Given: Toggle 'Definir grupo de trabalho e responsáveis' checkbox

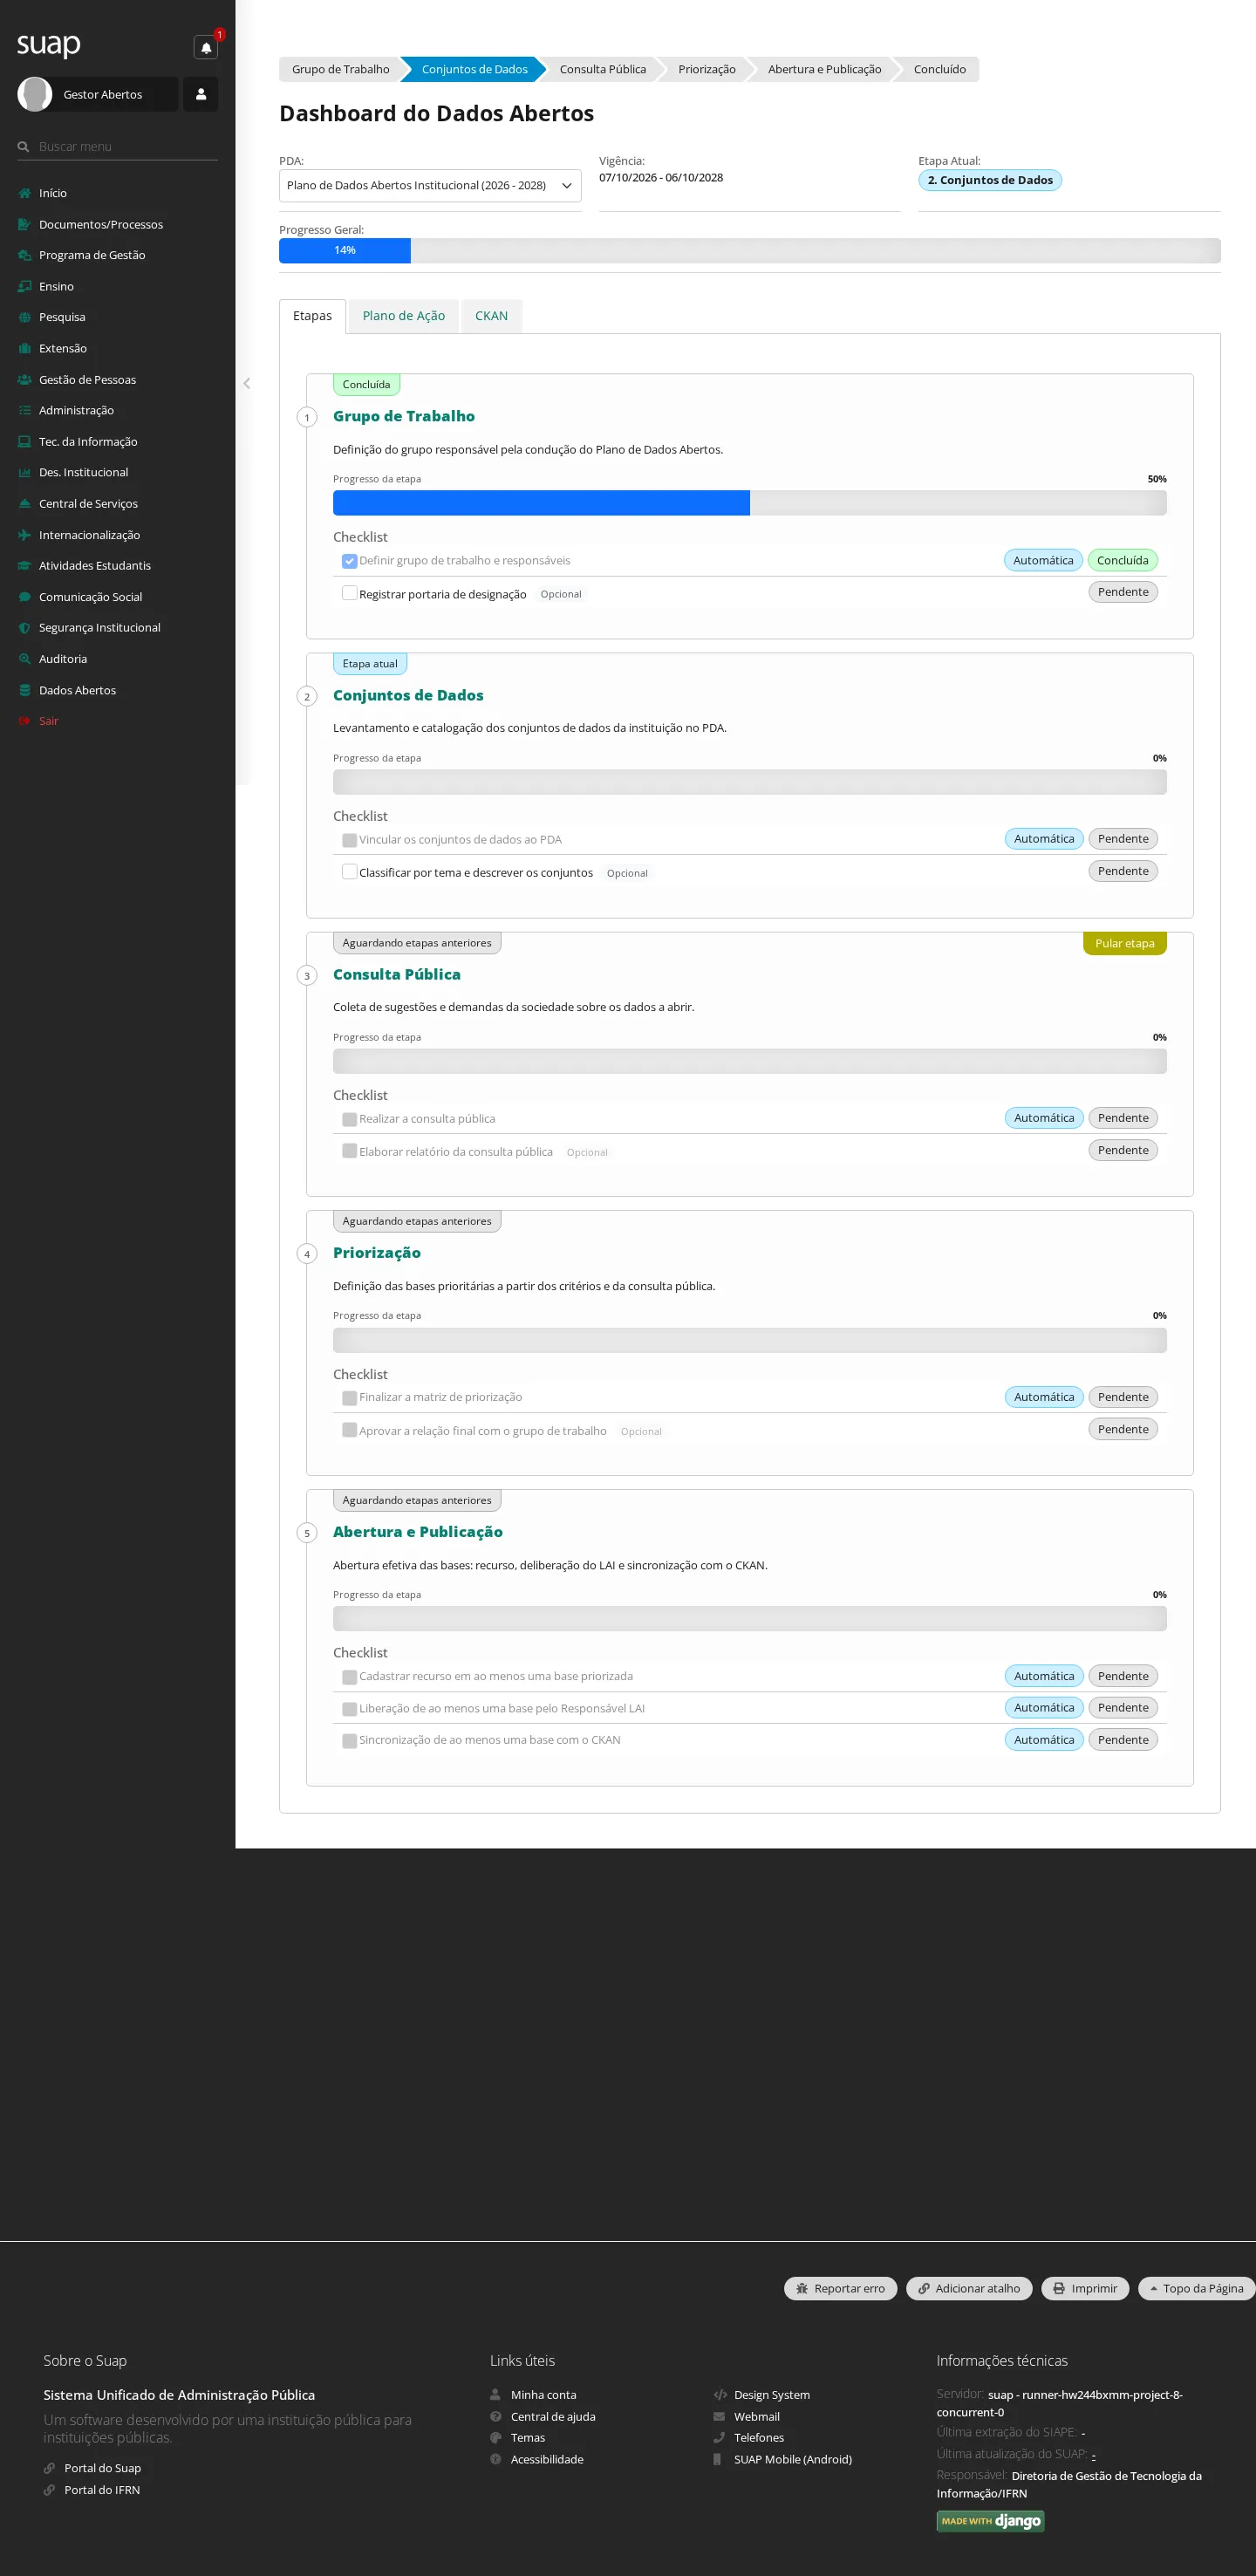Looking at the screenshot, I should click(349, 561).
